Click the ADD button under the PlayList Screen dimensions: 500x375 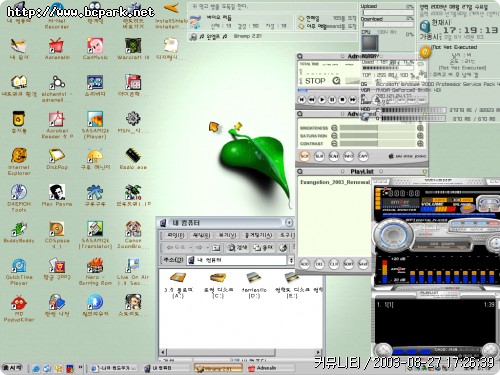click(305, 264)
